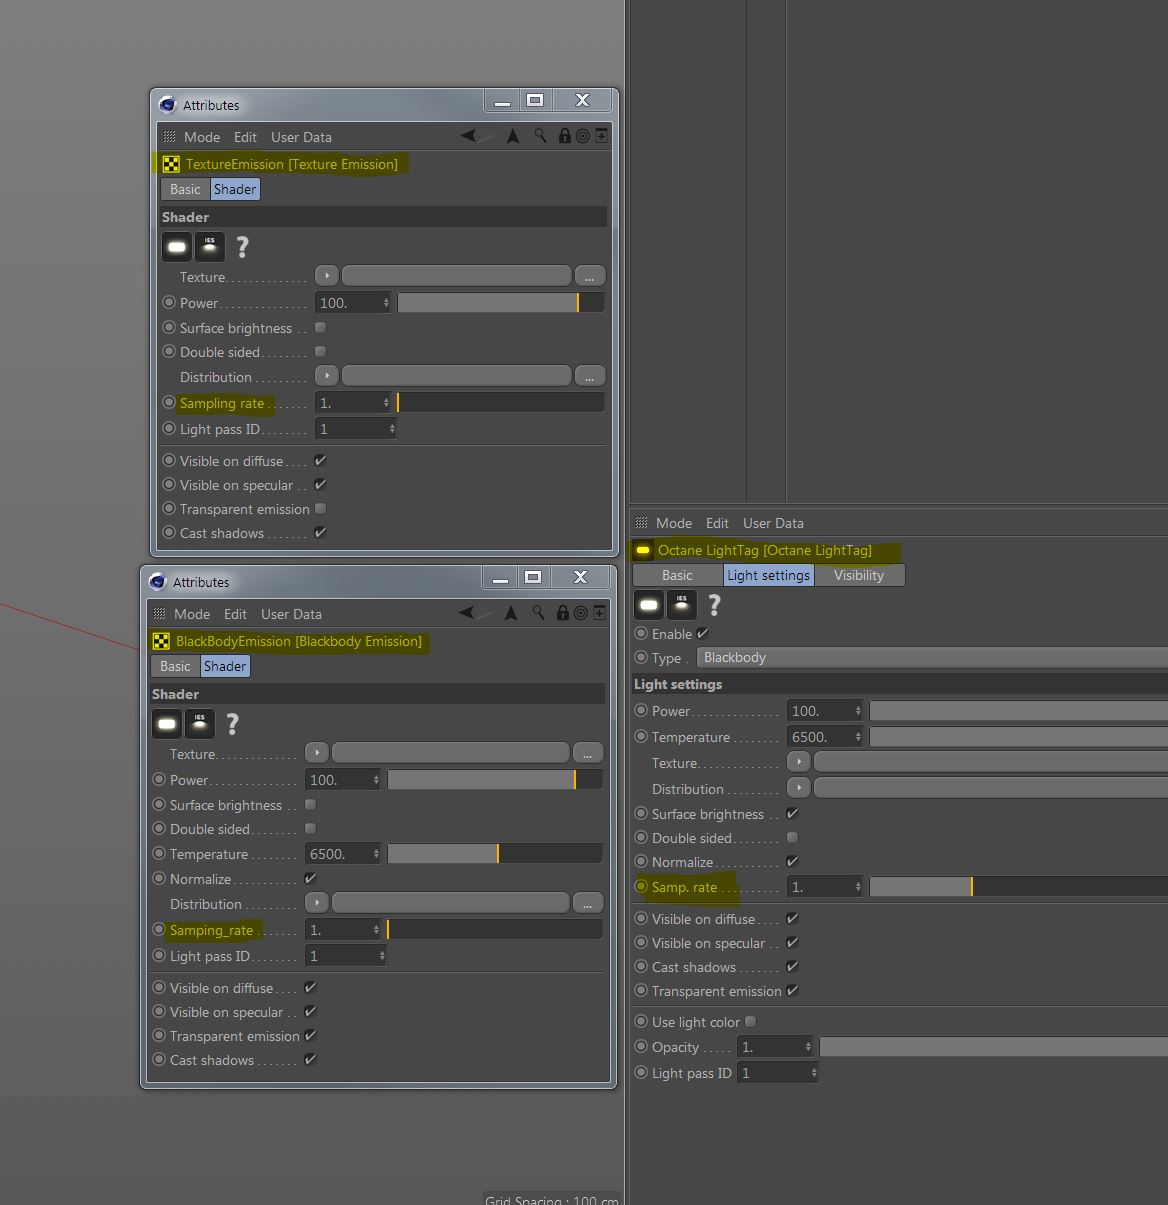Open help question mark in Octane LightTag panel
The height and width of the screenshot is (1205, 1168).
click(x=714, y=605)
